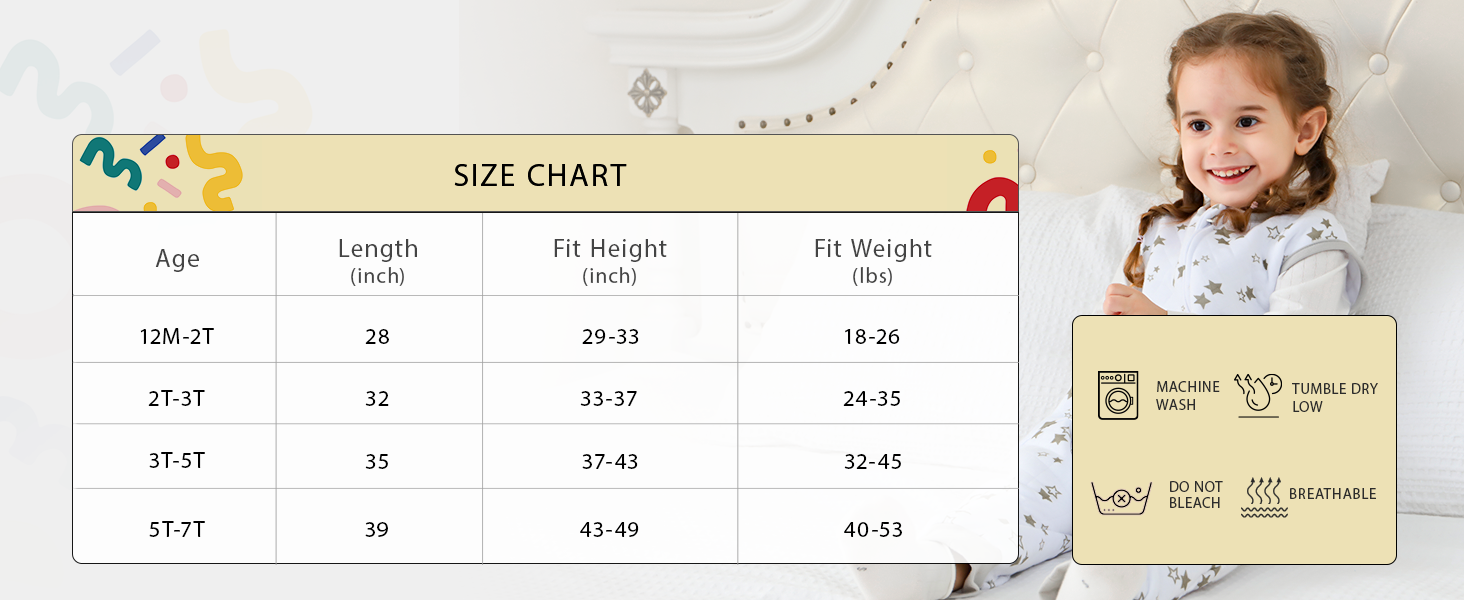Click the Fit Height column header

609,259
